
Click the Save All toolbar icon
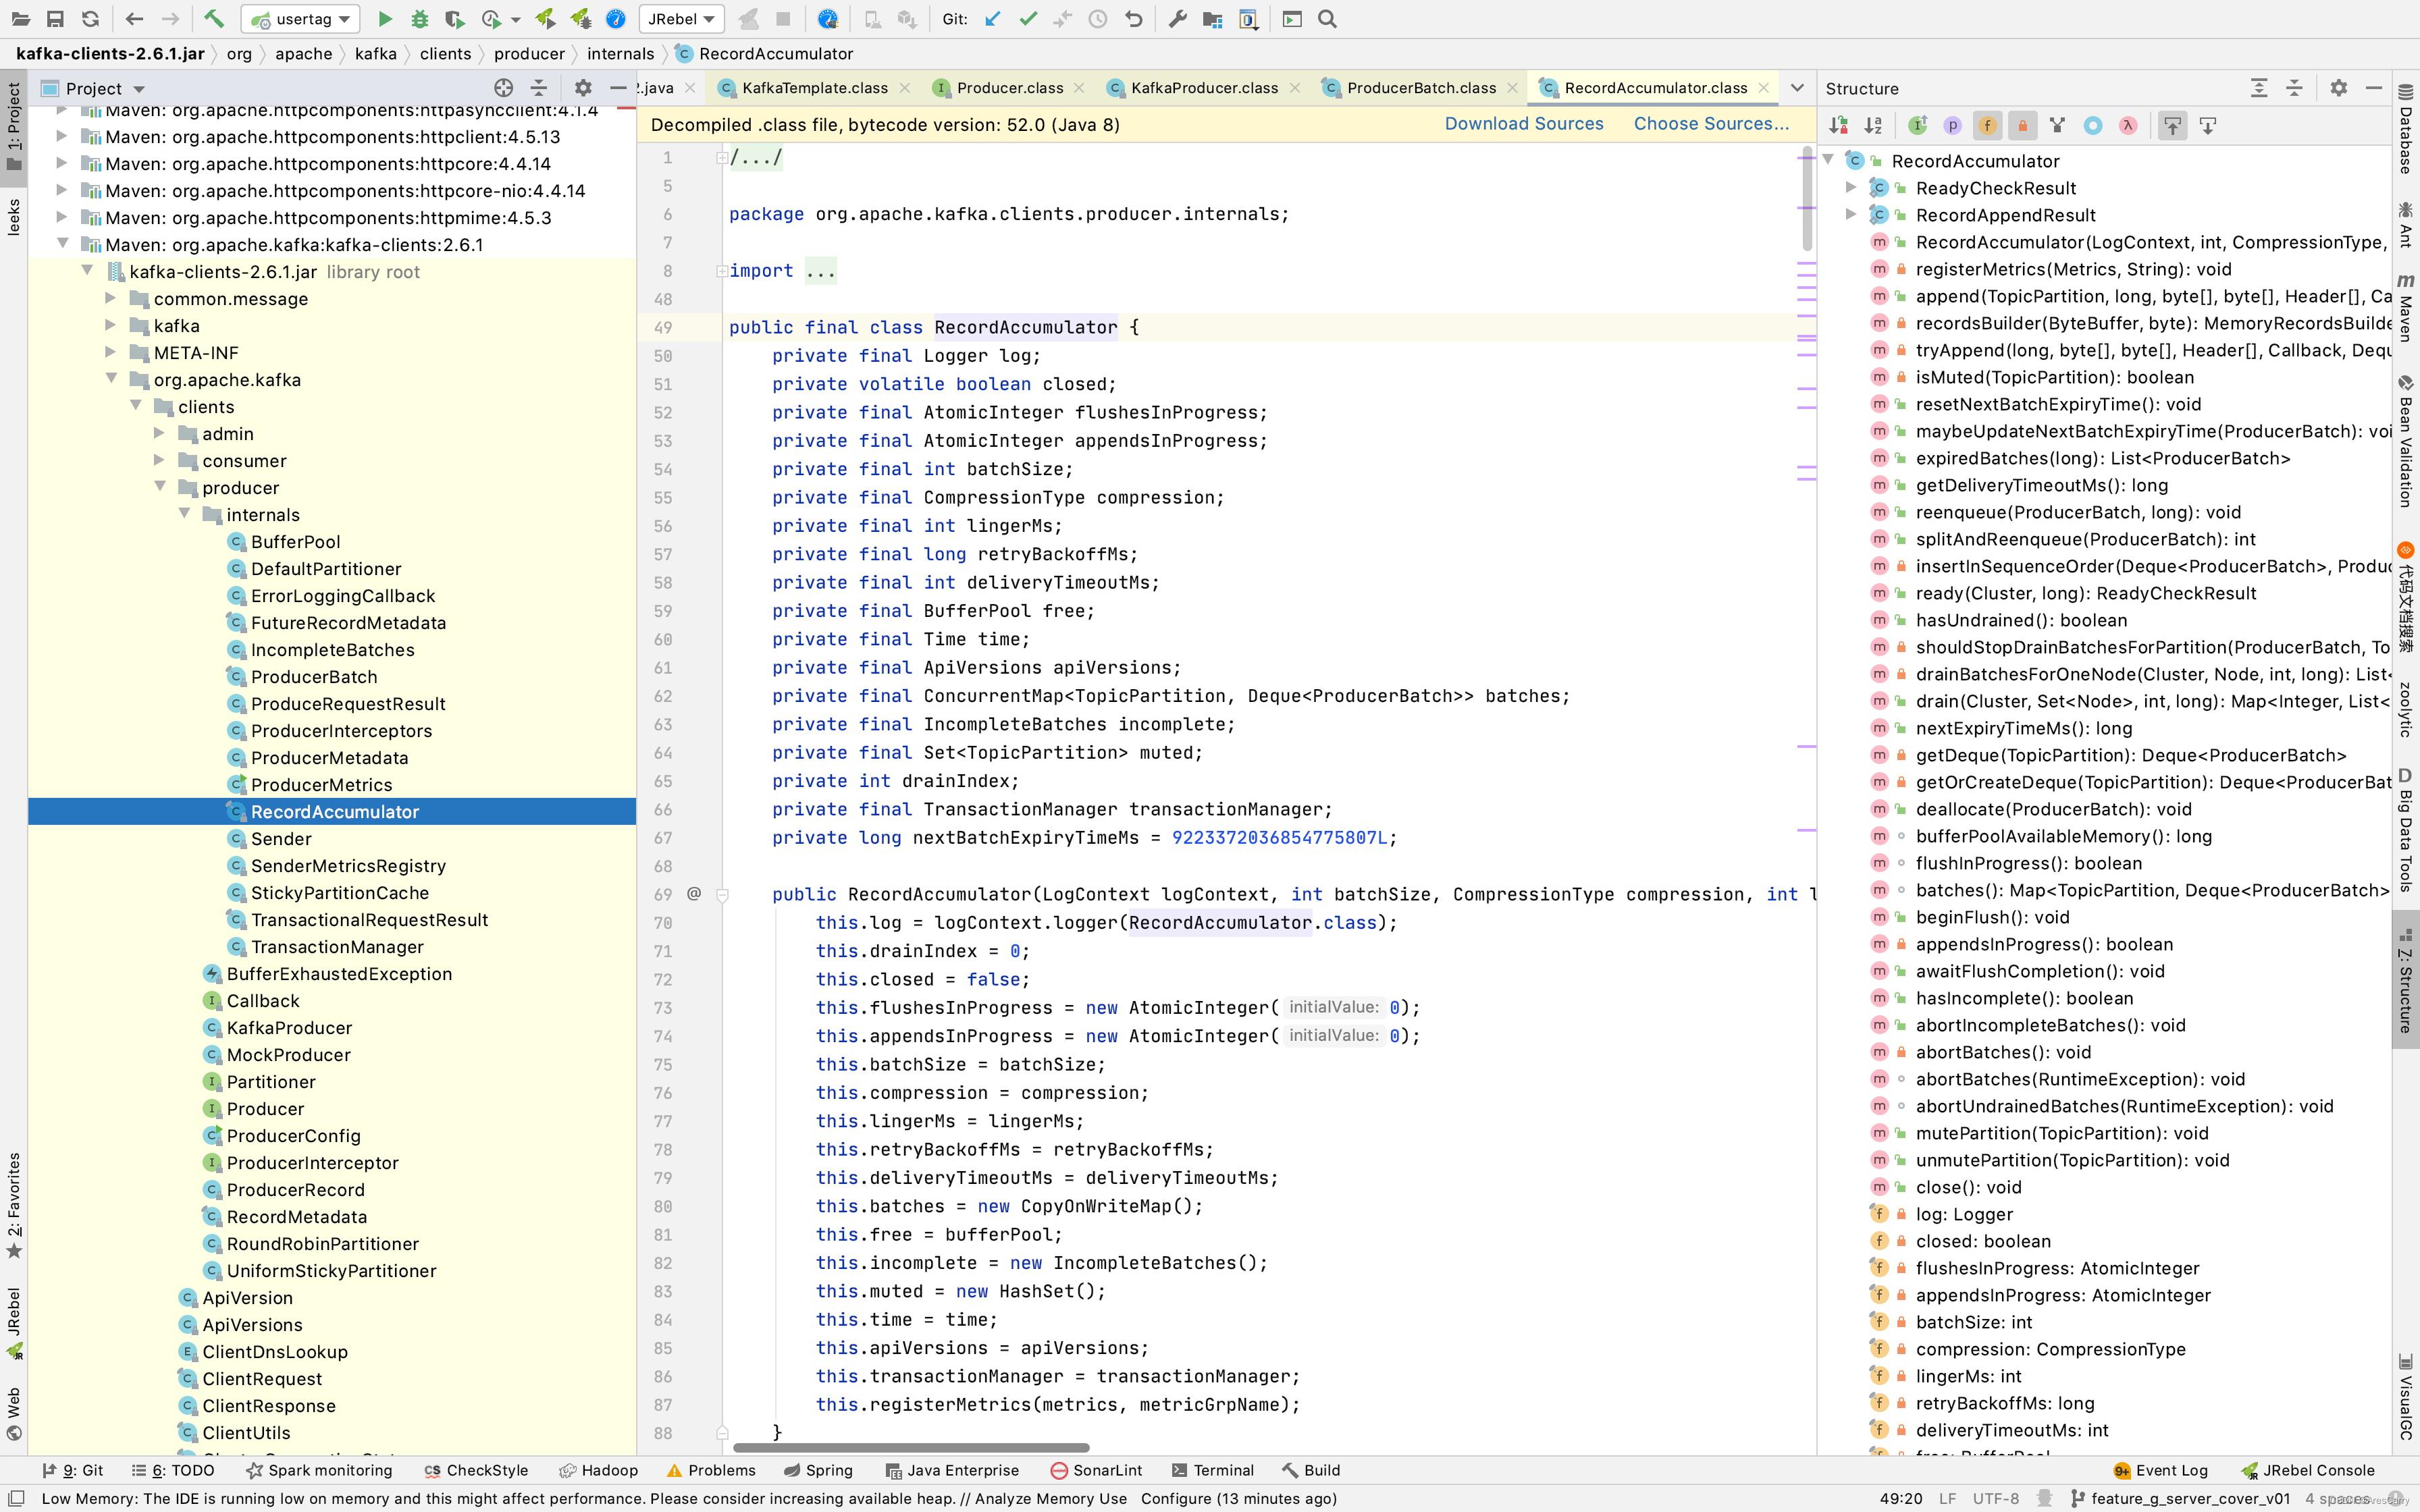point(55,19)
